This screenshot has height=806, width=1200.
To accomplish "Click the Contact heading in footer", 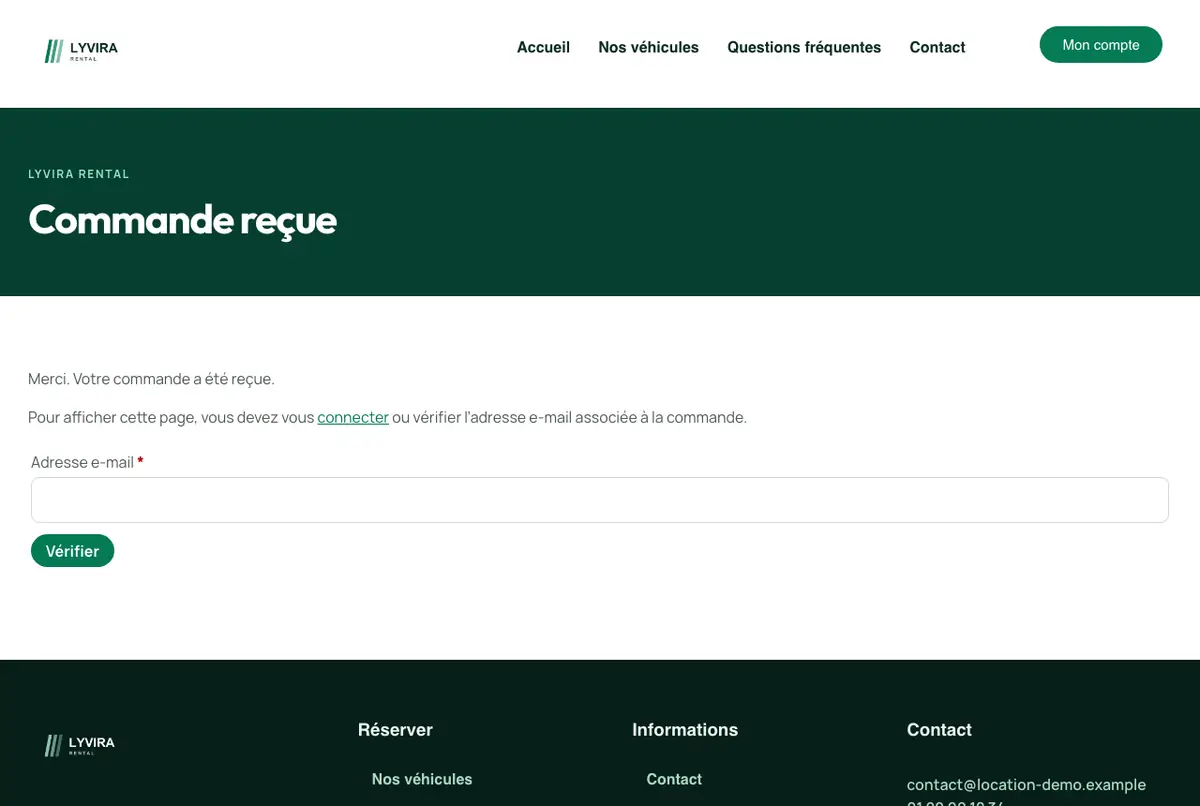I will tap(939, 730).
